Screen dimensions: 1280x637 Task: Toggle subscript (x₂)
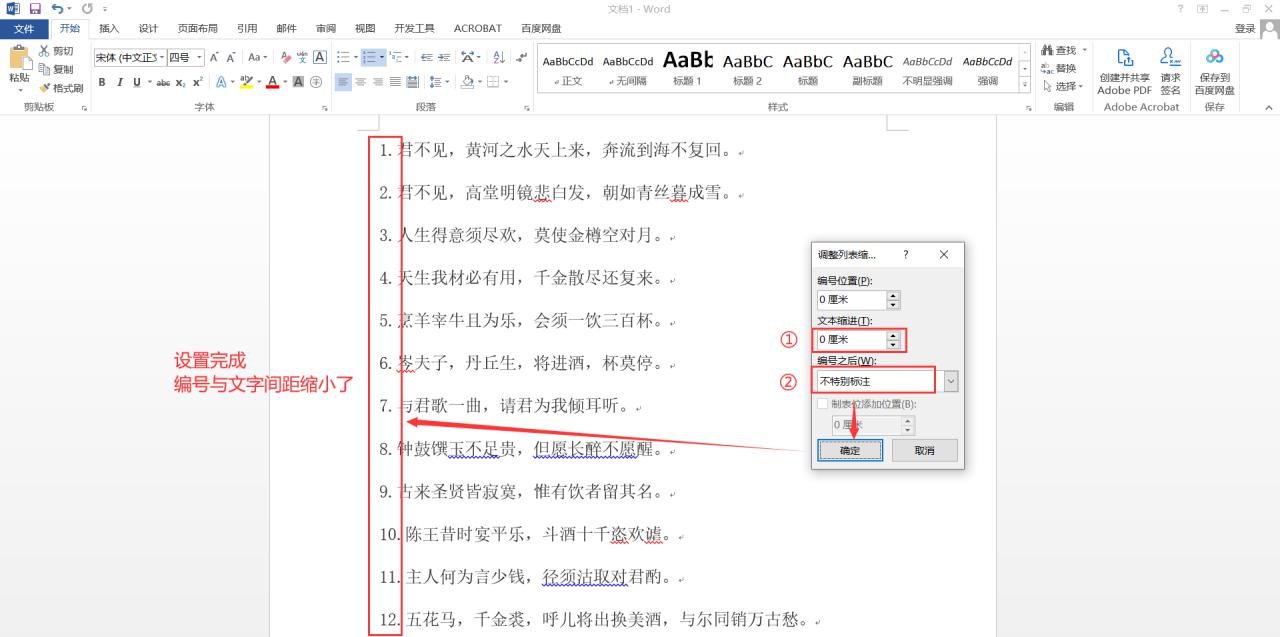[181, 82]
